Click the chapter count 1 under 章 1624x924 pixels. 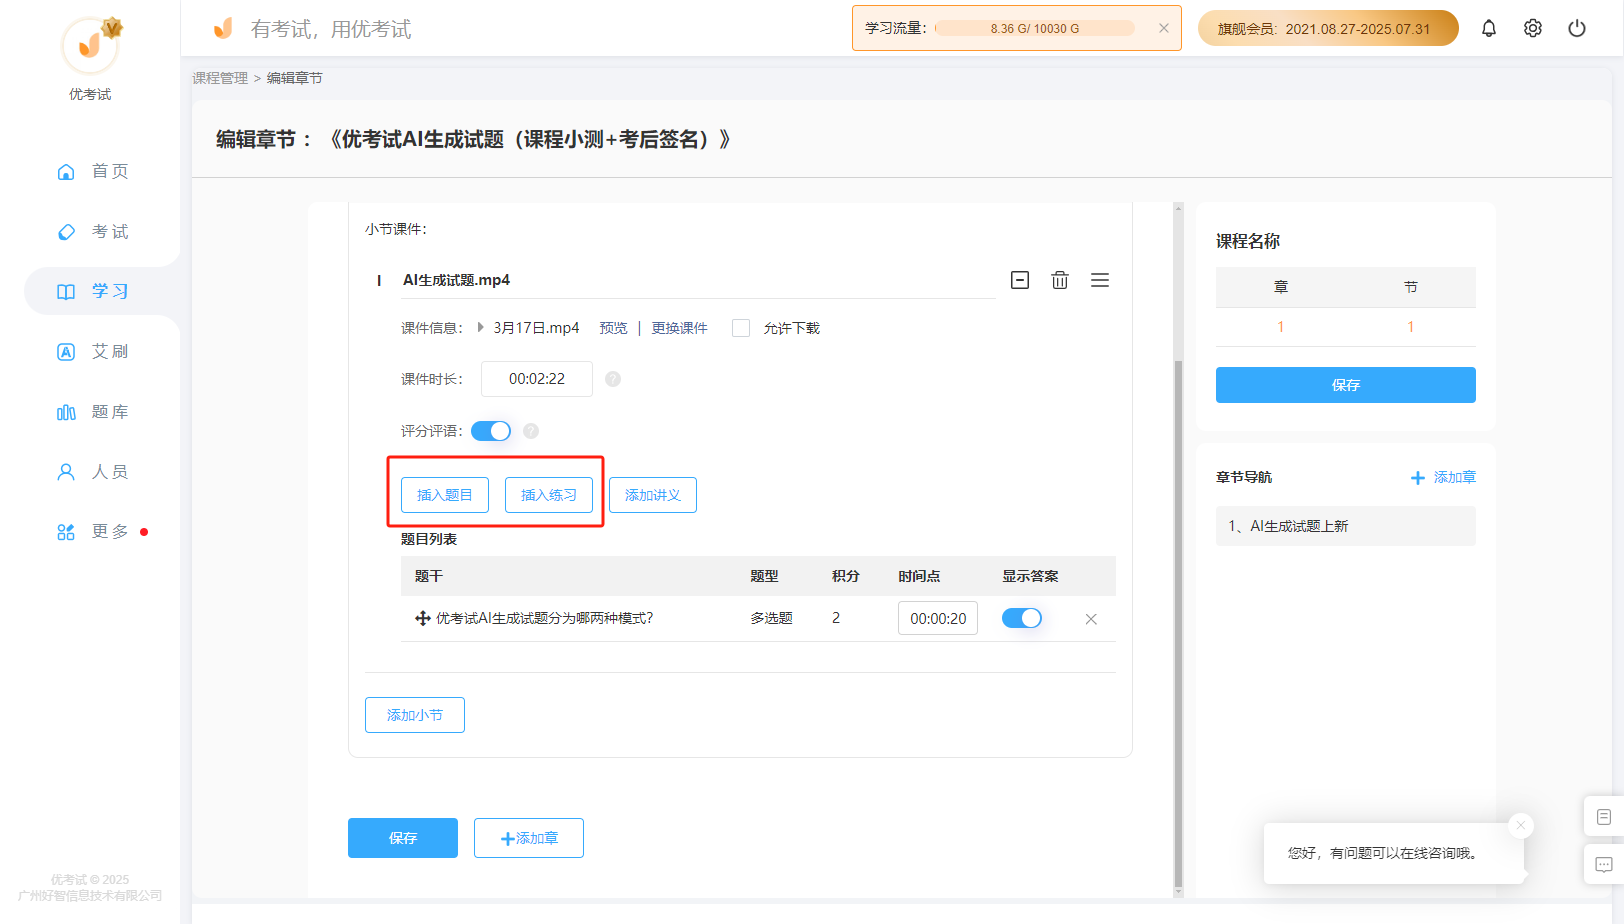(1281, 327)
